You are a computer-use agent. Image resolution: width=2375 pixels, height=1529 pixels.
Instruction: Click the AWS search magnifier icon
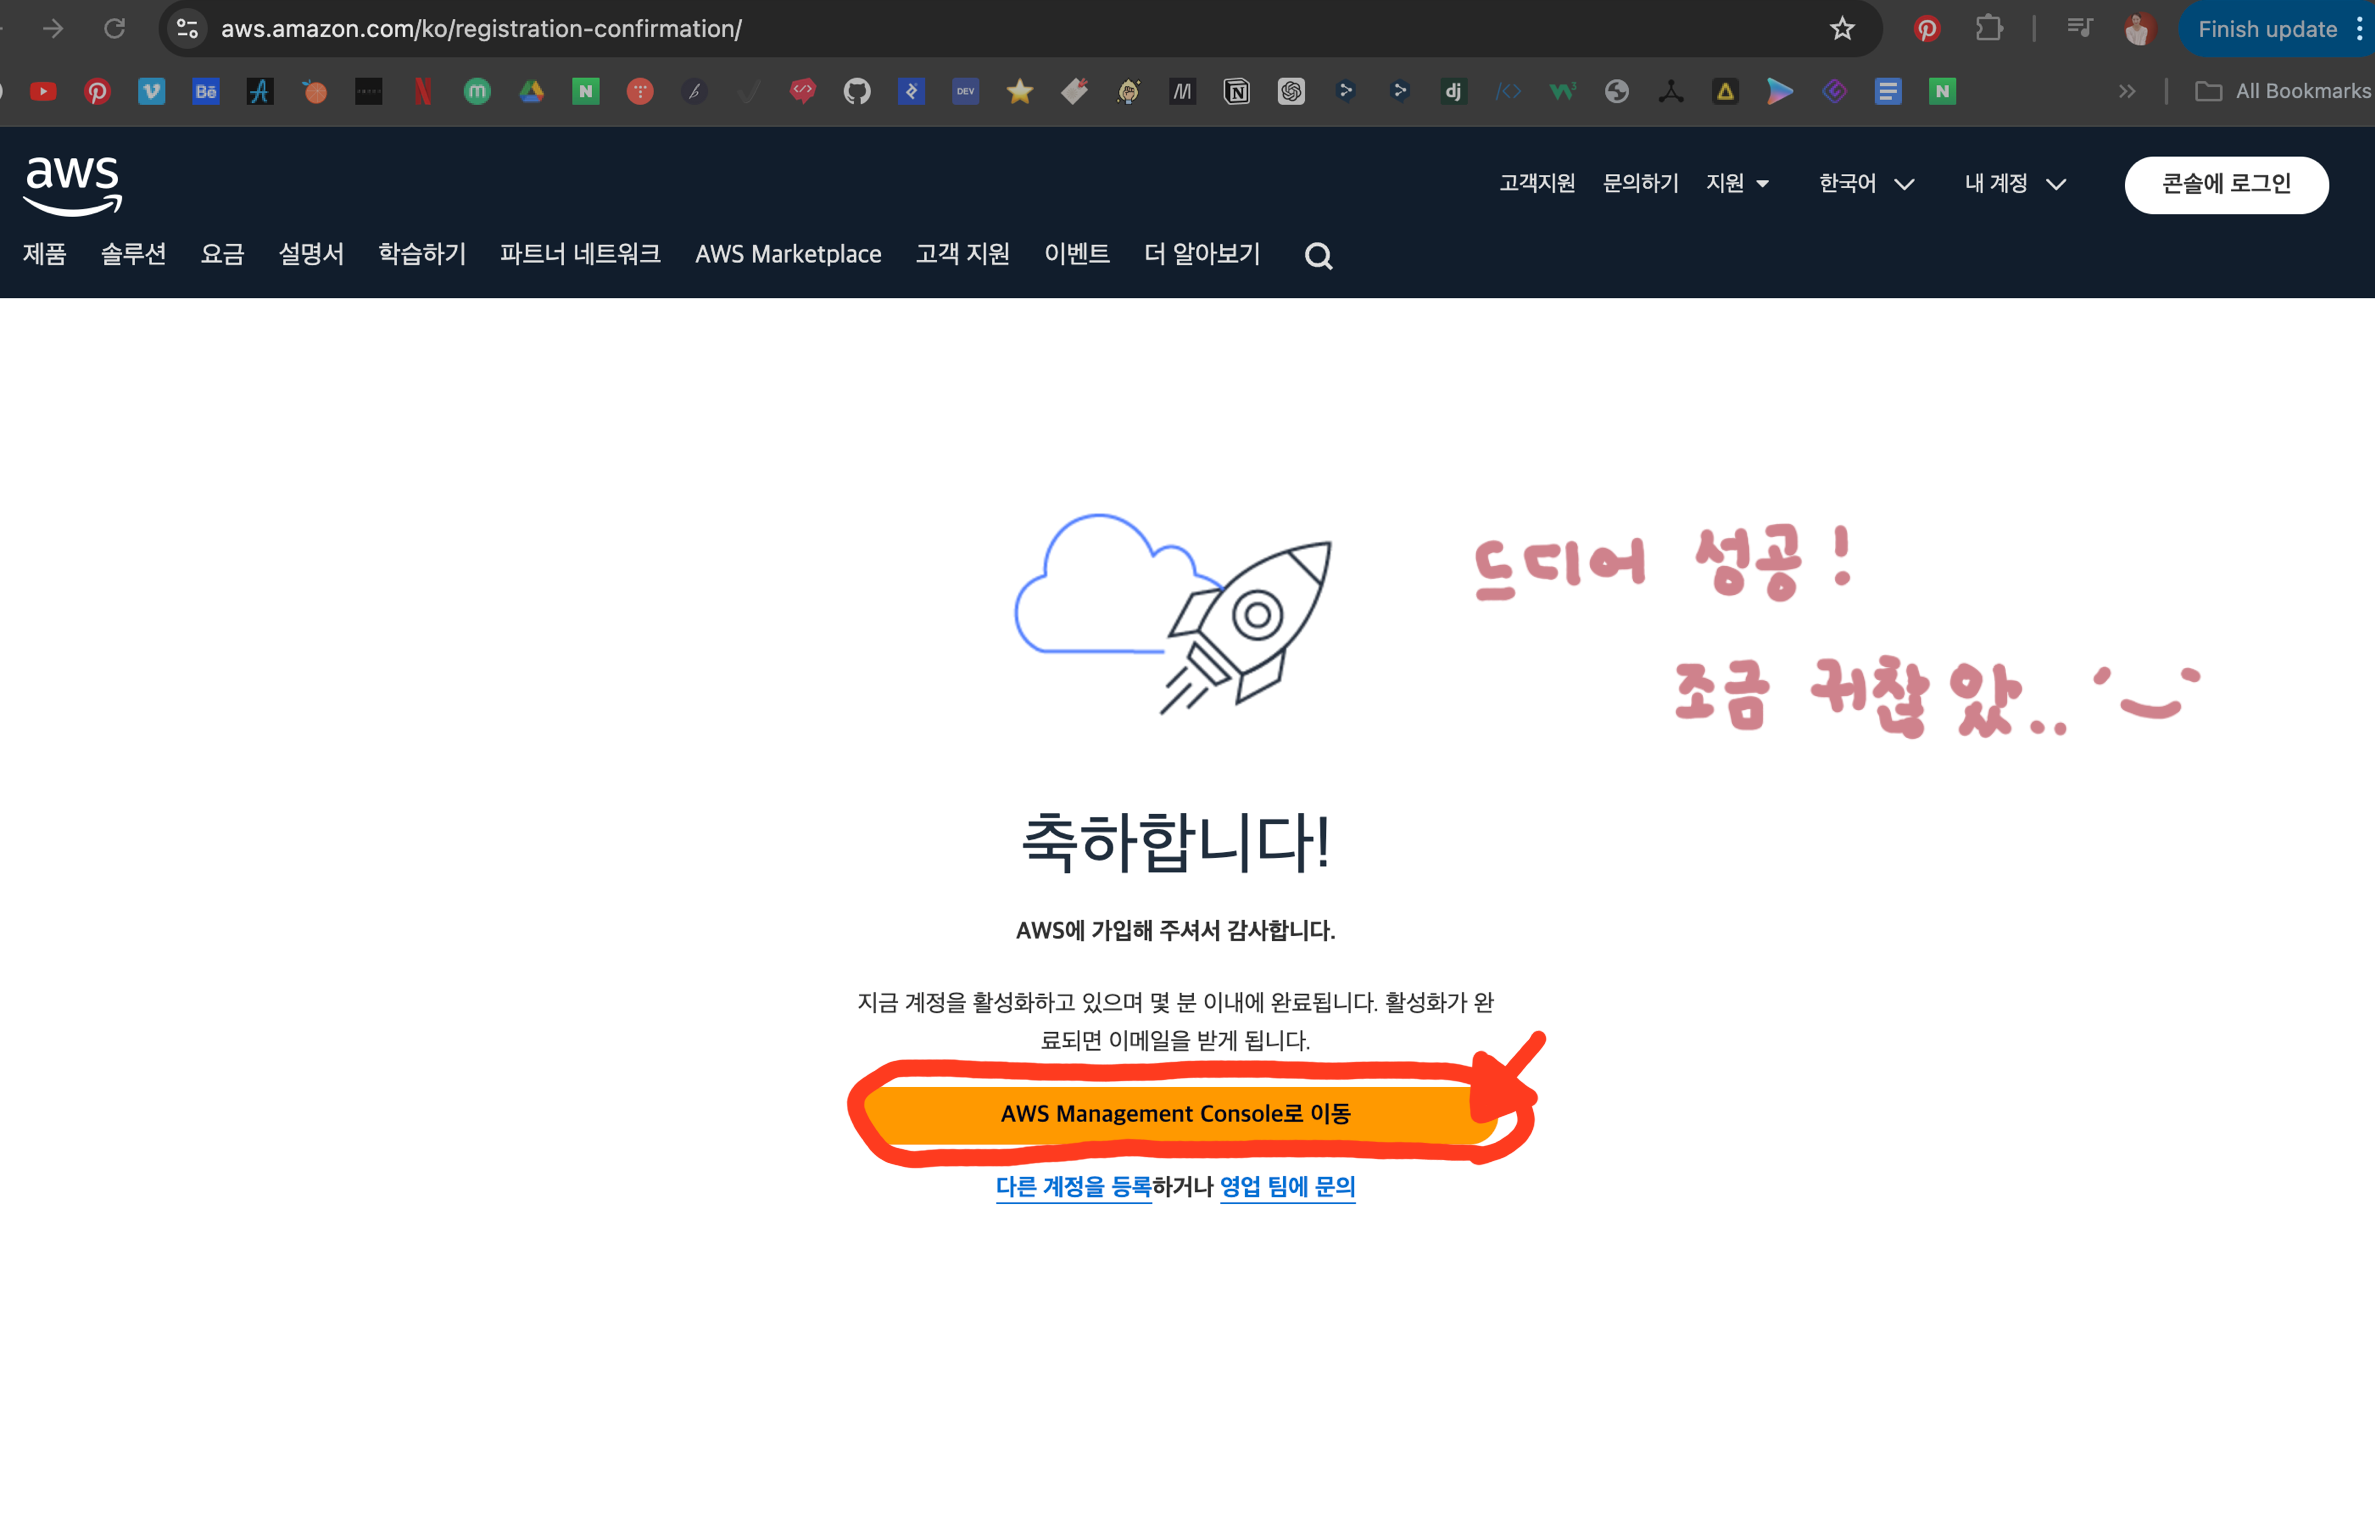coord(1318,256)
